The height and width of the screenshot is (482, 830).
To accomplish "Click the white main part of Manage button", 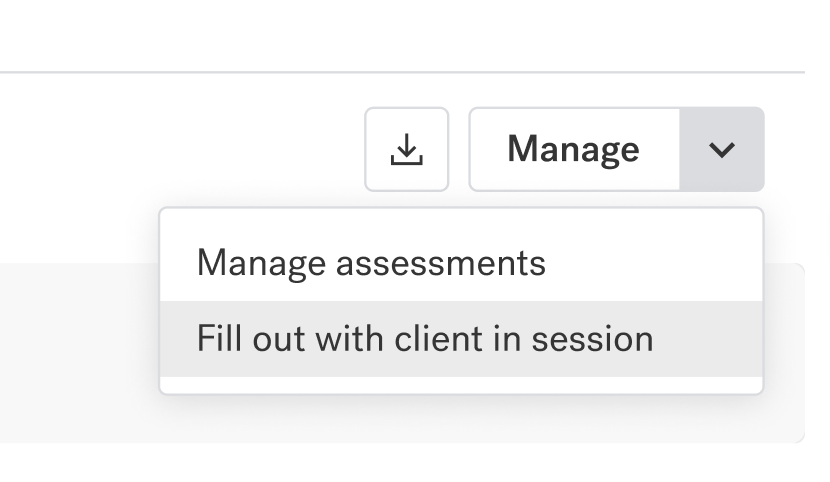I will 574,149.
